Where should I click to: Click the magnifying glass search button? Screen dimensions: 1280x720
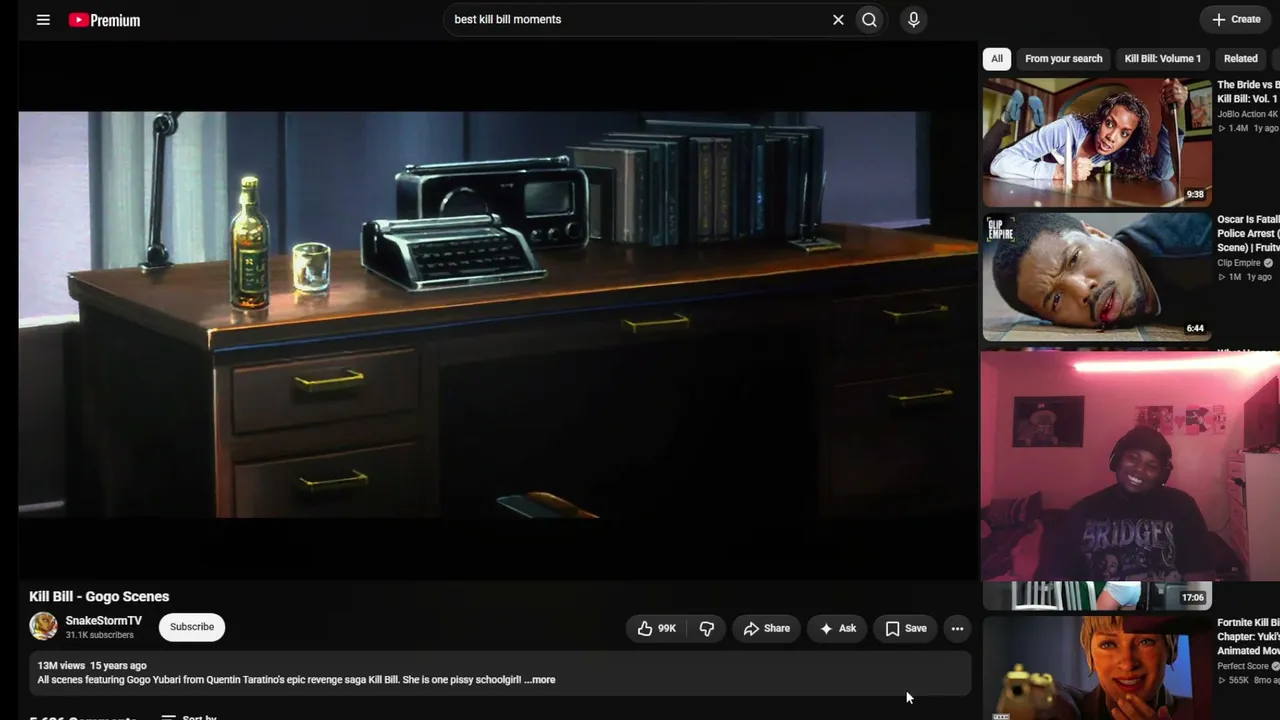pos(870,20)
